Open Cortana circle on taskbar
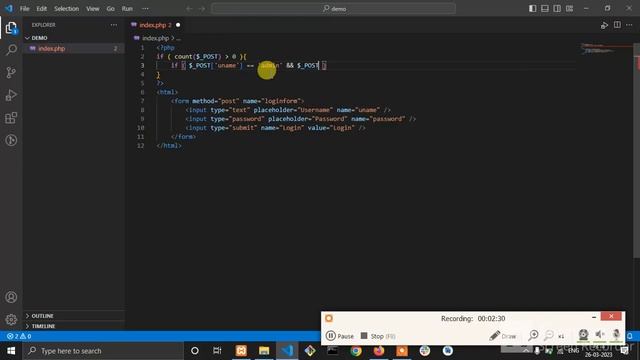The width and height of the screenshot is (640, 360). (x=195, y=351)
